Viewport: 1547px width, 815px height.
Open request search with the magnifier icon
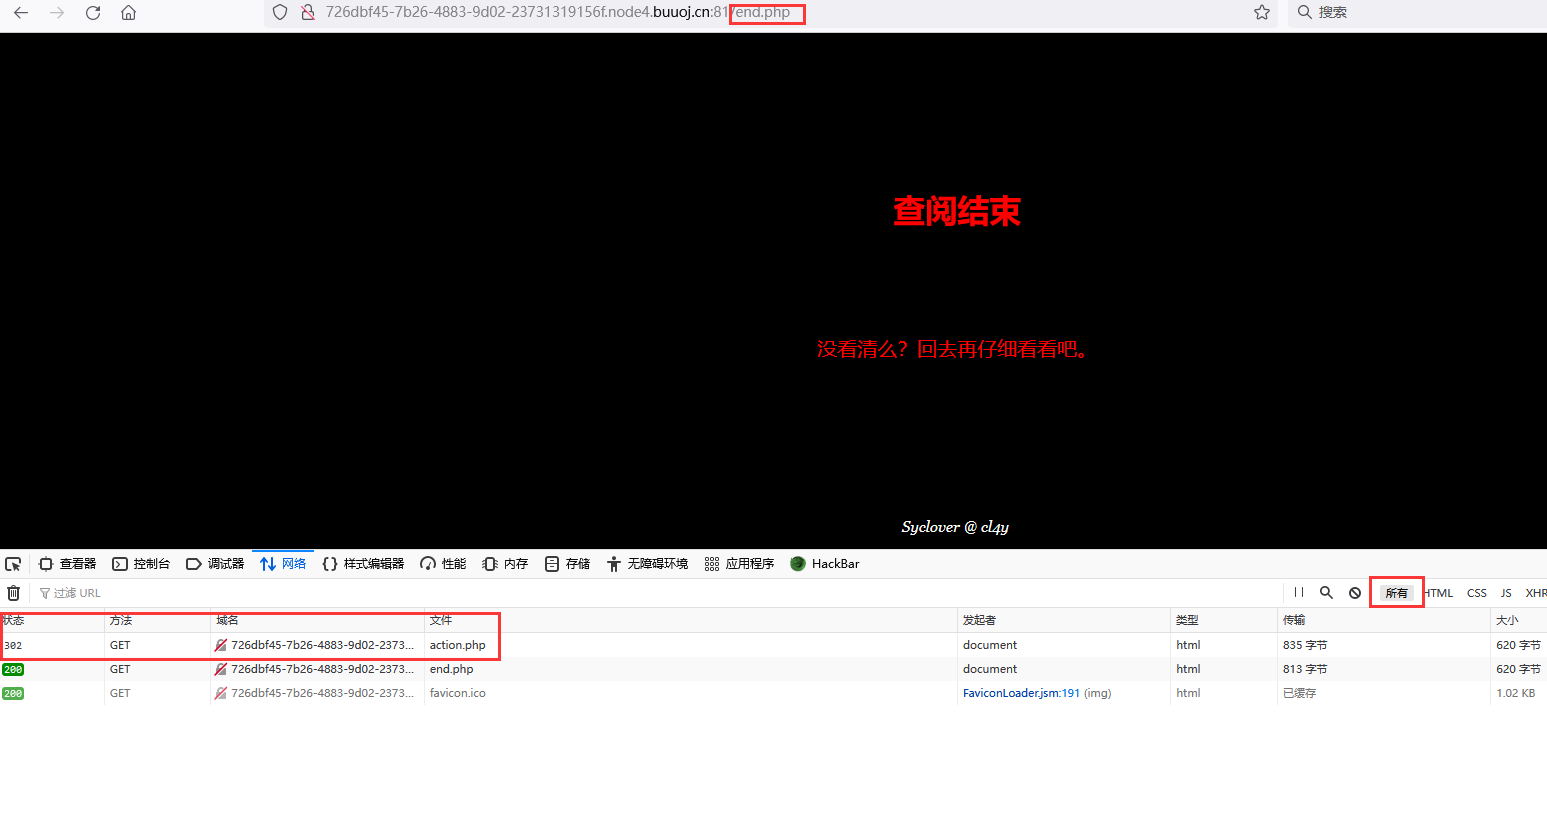[1326, 592]
